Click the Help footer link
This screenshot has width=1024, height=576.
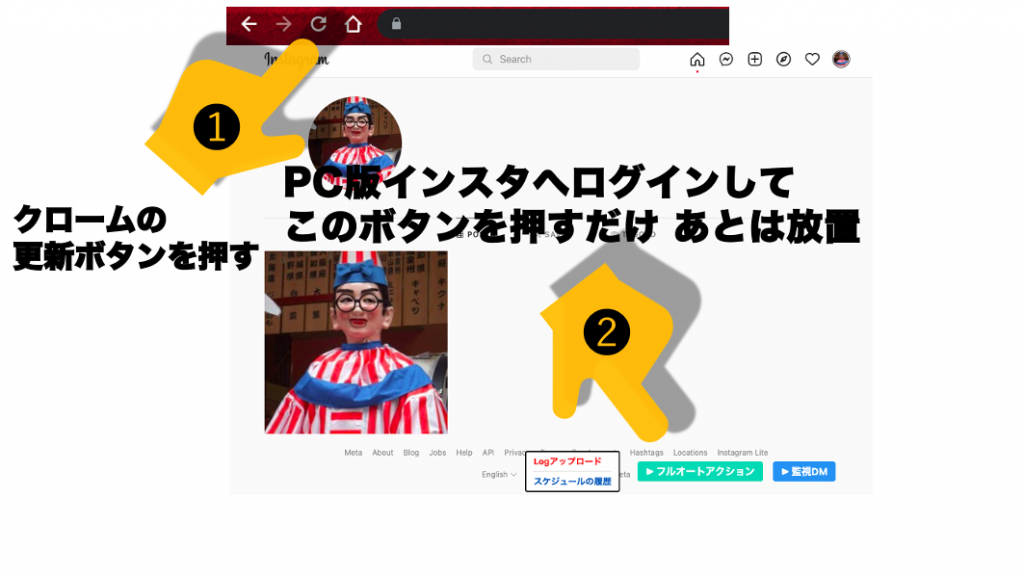[464, 453]
